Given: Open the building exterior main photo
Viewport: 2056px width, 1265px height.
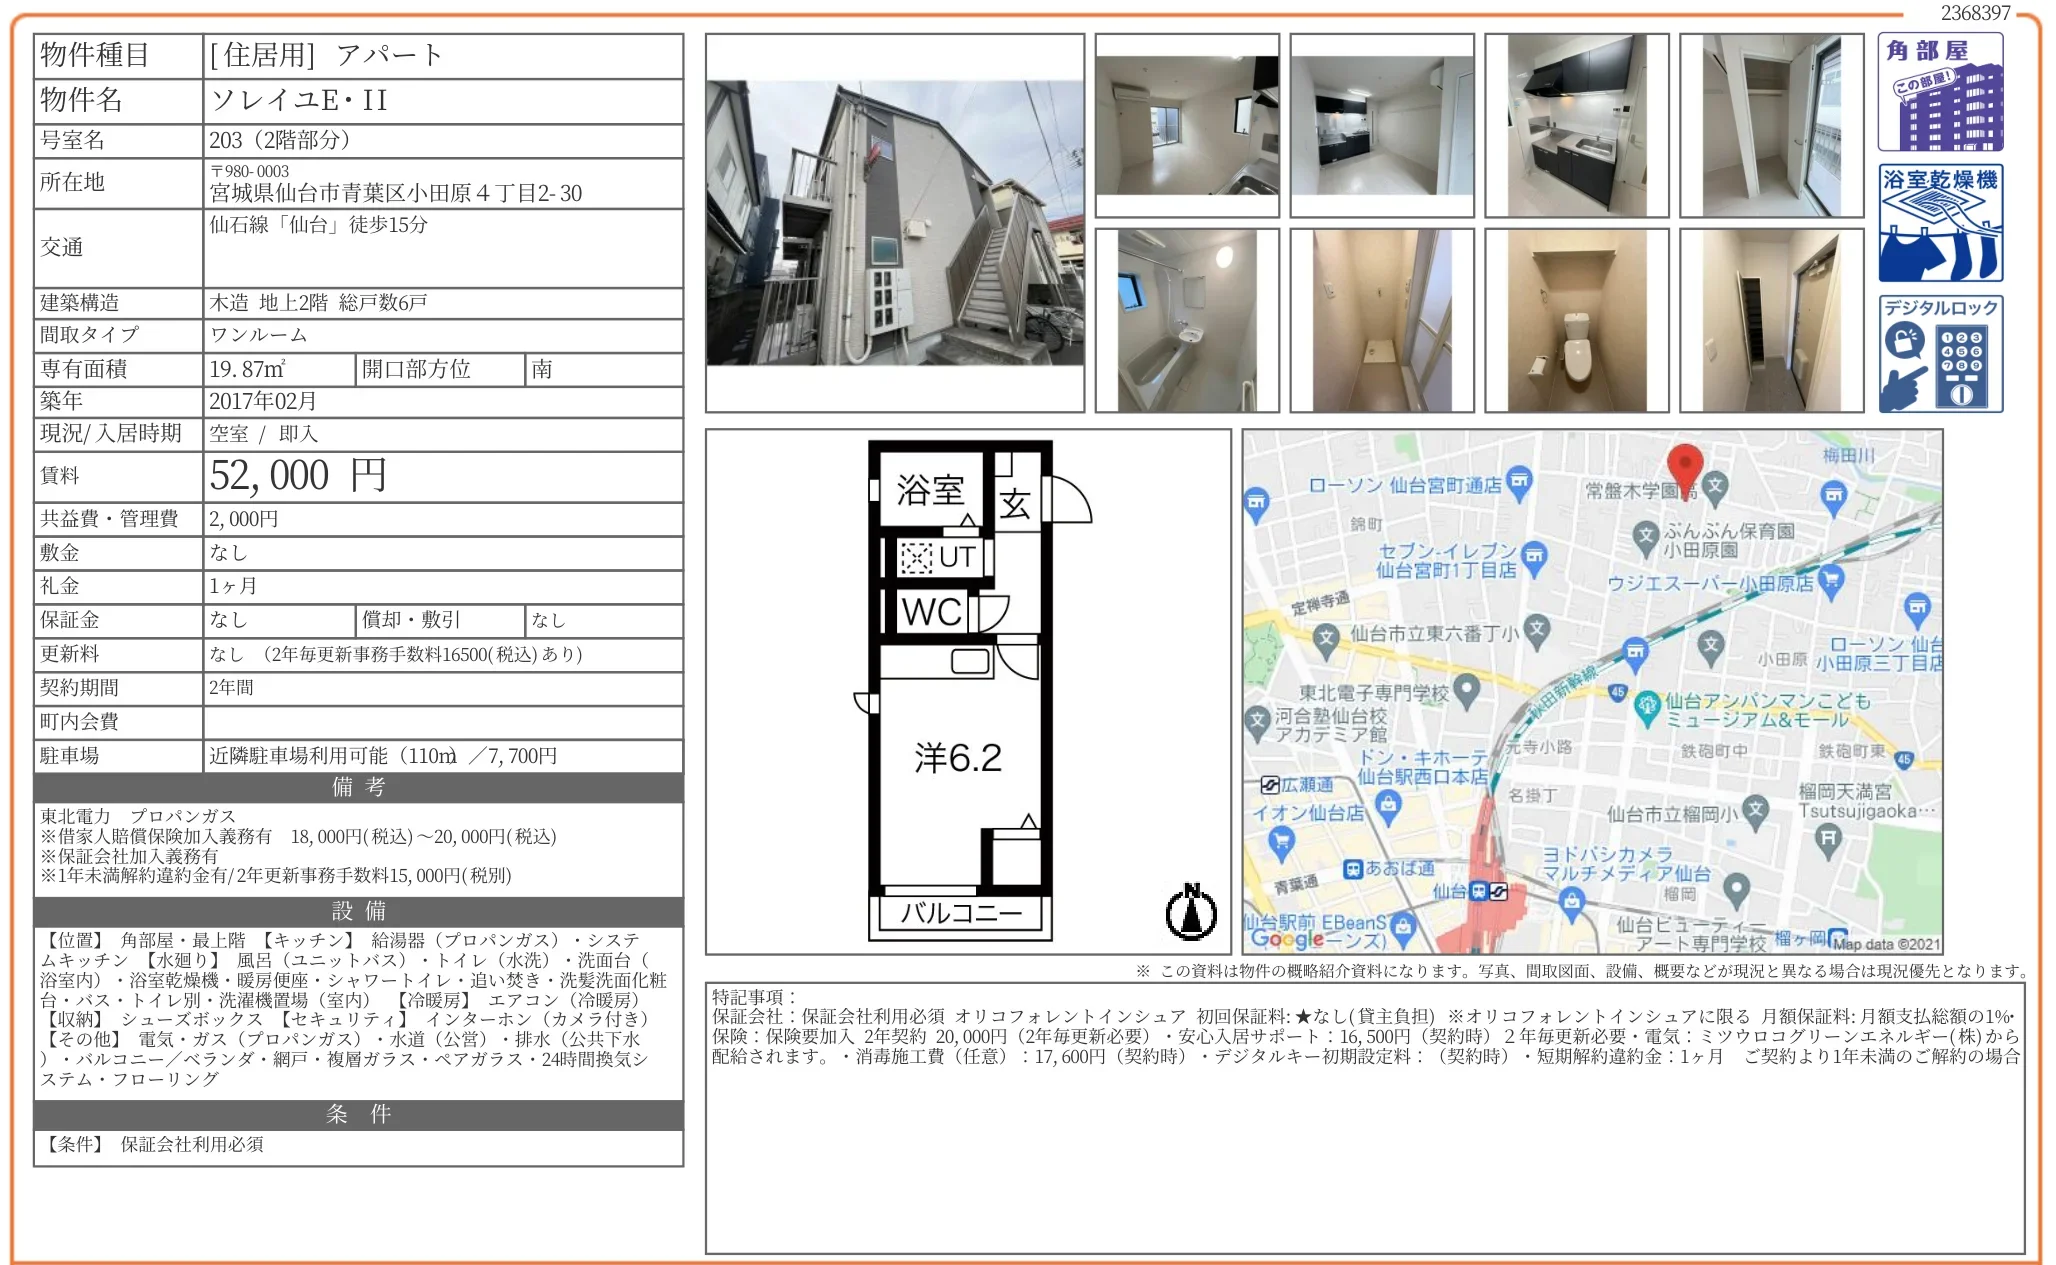Looking at the screenshot, I should 894,223.
